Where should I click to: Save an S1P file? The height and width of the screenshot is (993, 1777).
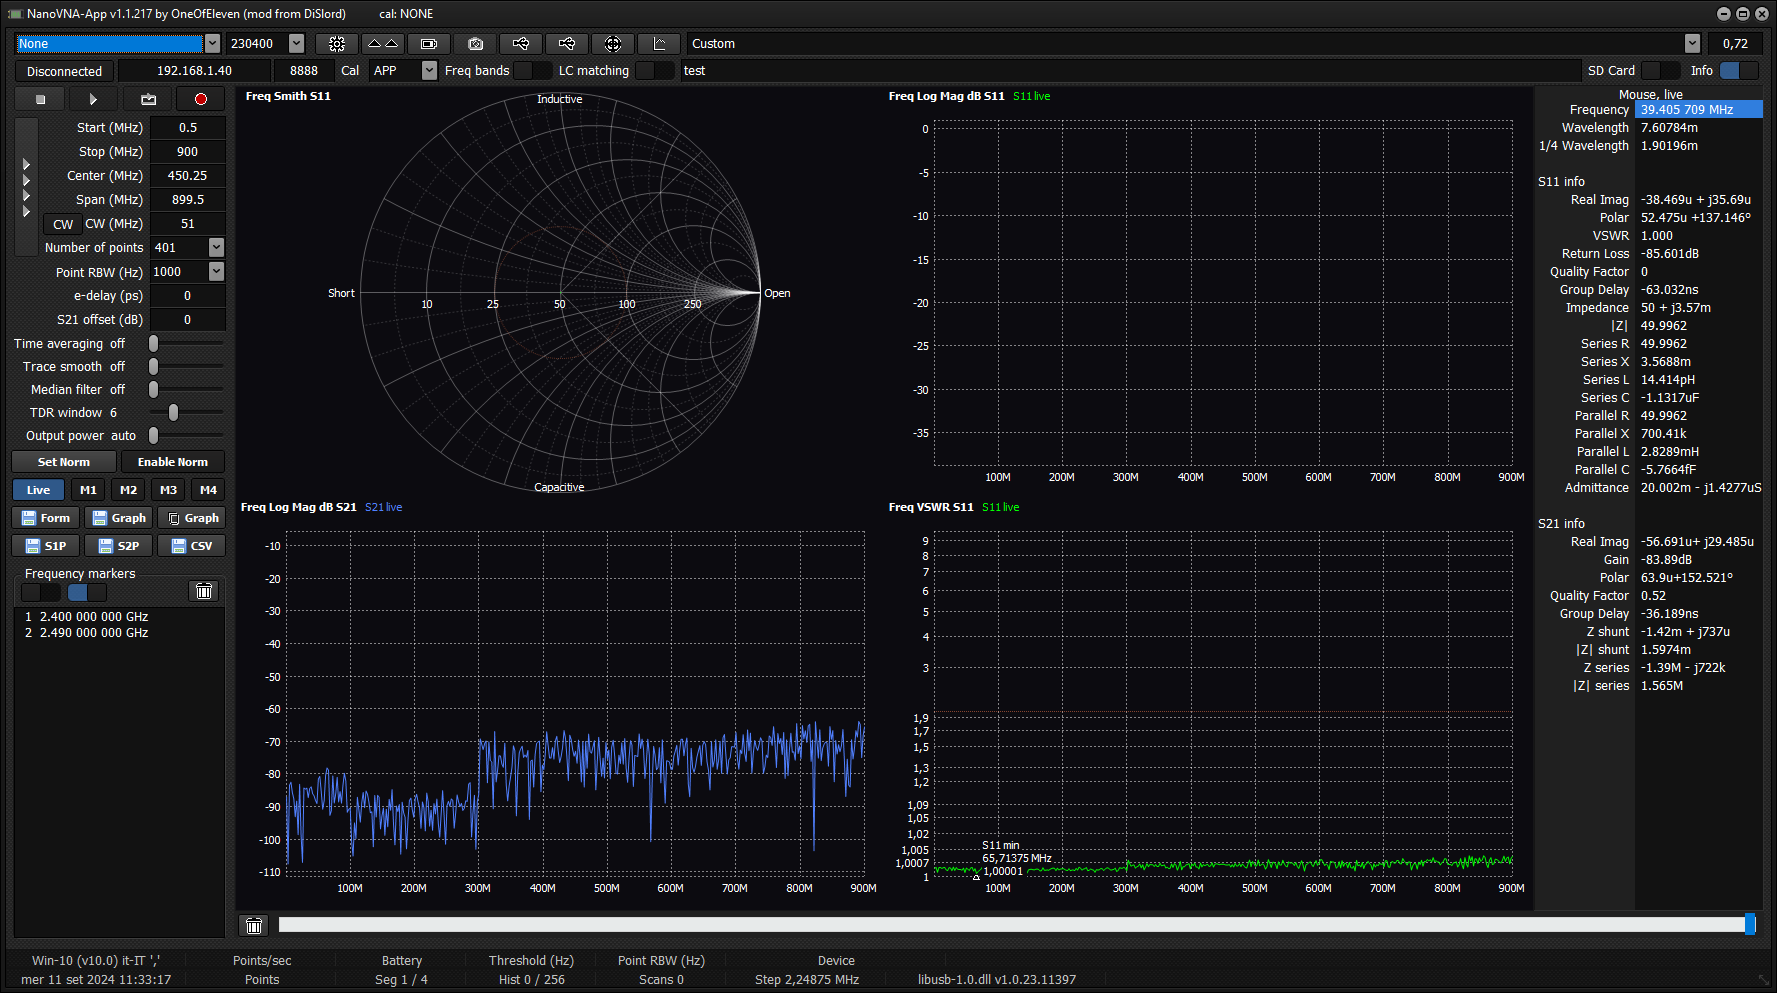pyautogui.click(x=45, y=546)
